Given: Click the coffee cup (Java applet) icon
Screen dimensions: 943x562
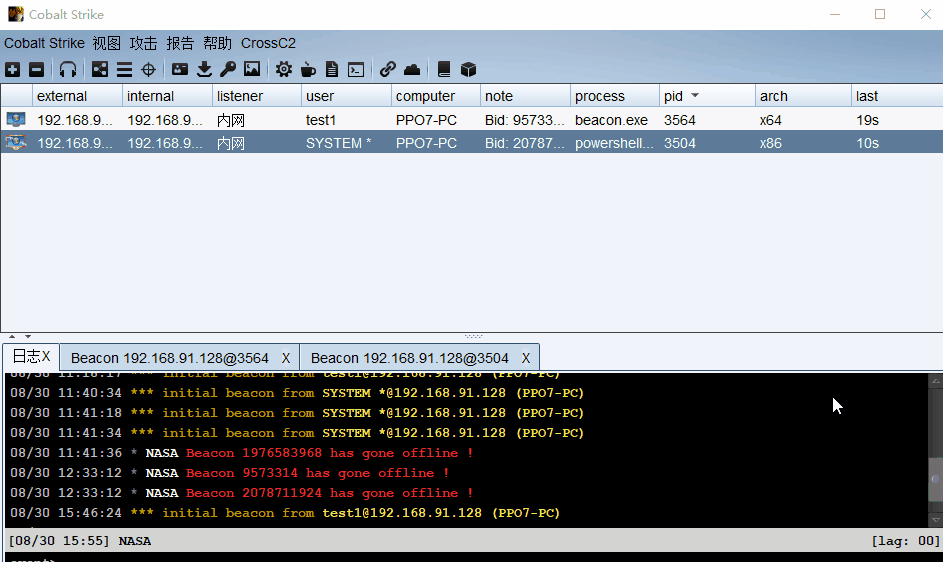Looking at the screenshot, I should [308, 70].
